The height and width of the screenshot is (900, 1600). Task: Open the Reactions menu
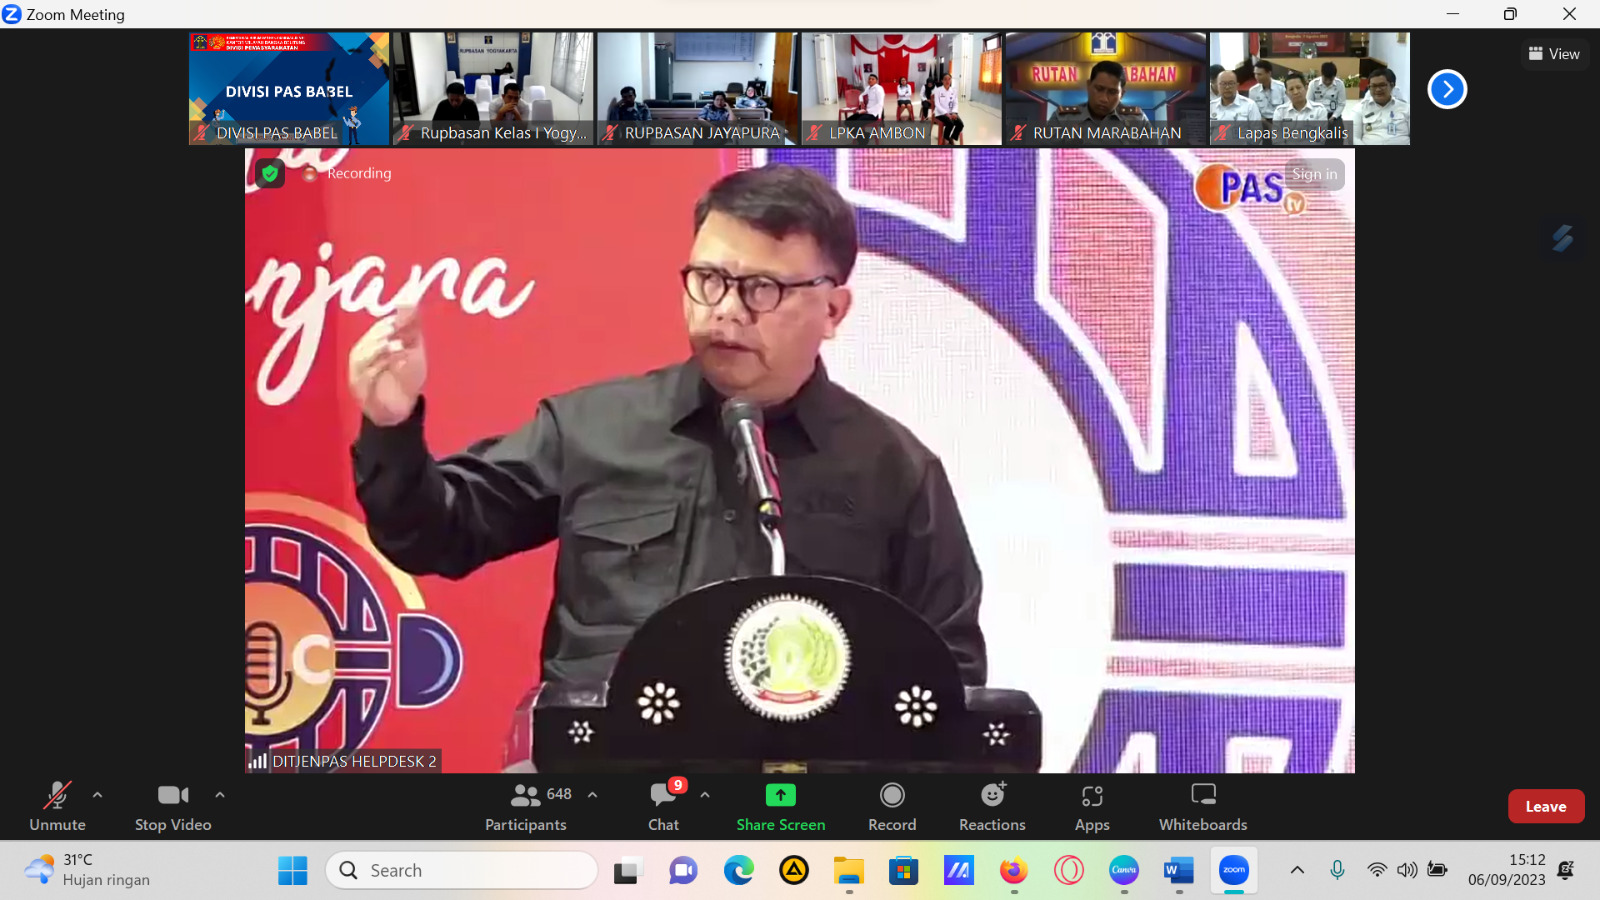pyautogui.click(x=992, y=806)
